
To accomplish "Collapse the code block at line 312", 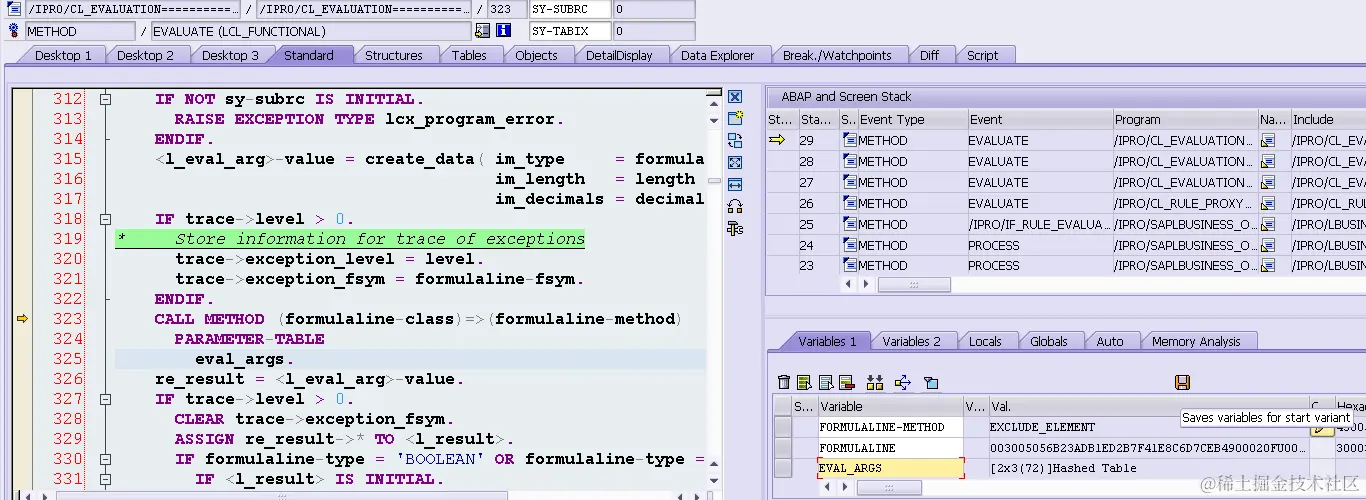I will point(105,99).
